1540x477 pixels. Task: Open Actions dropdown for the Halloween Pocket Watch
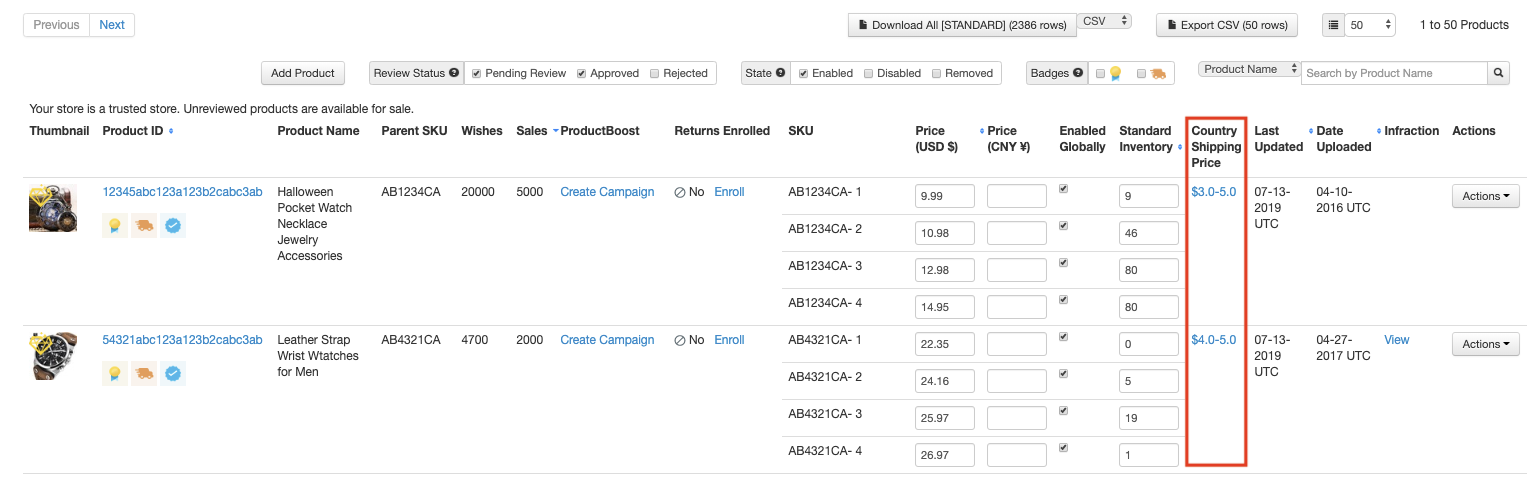pos(1485,196)
